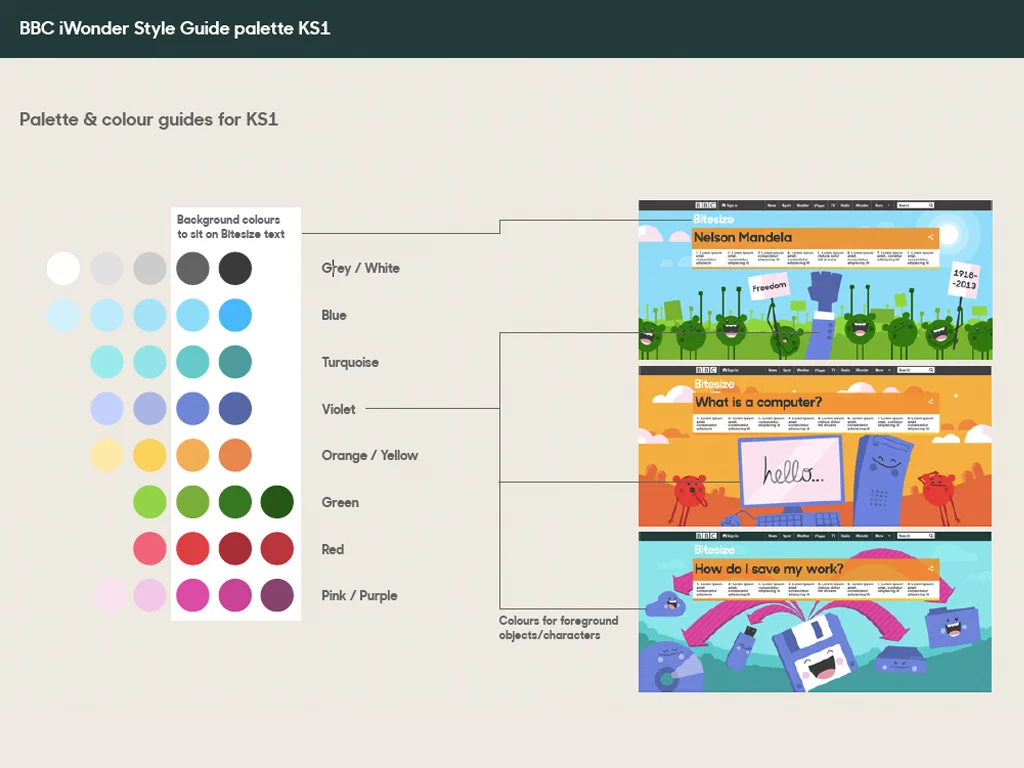Click the Blue row label
The image size is (1024, 768).
coord(334,315)
